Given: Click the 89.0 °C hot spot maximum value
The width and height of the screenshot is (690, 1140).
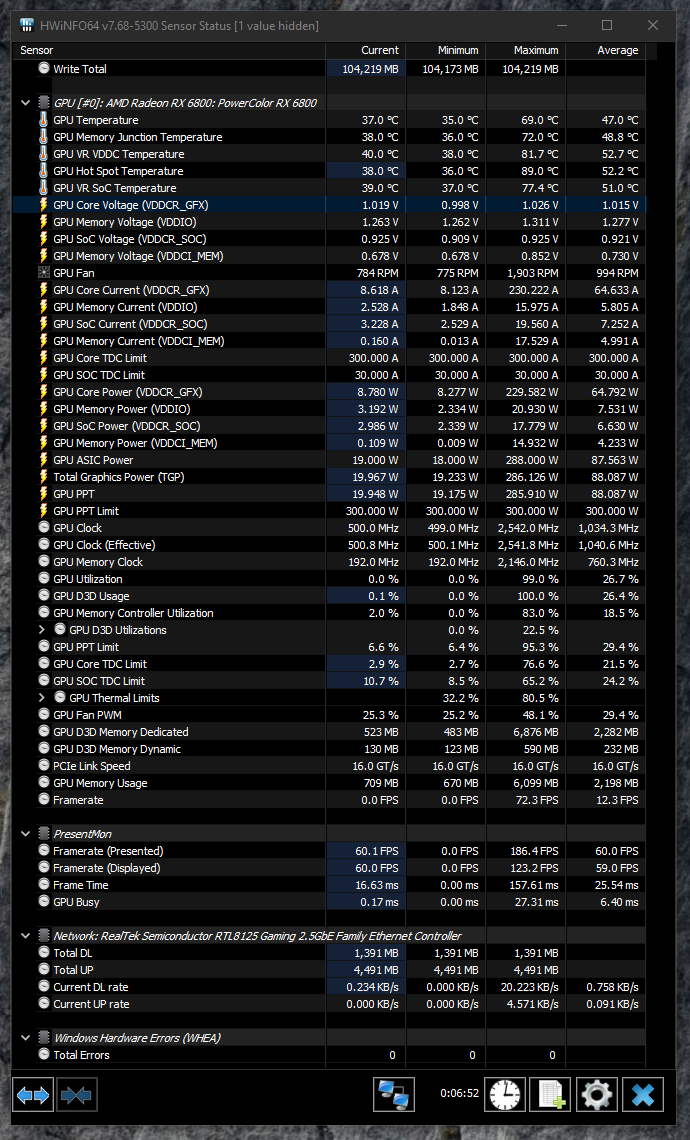Looking at the screenshot, I should pyautogui.click(x=540, y=171).
